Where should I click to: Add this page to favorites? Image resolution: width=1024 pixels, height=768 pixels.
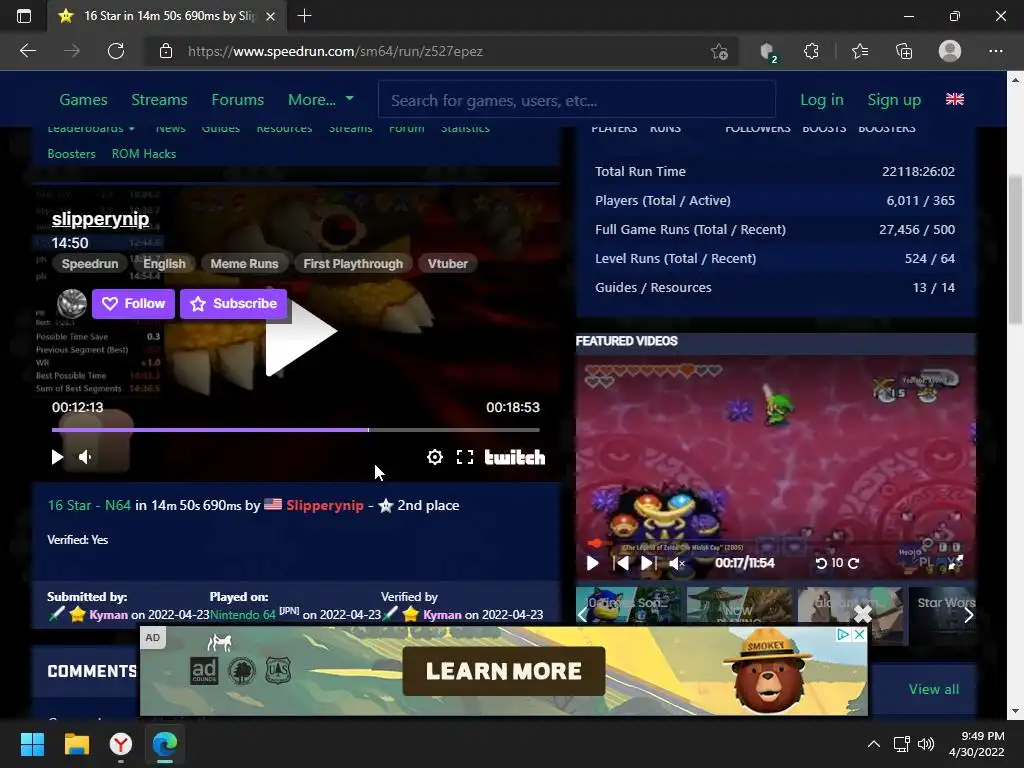point(719,51)
